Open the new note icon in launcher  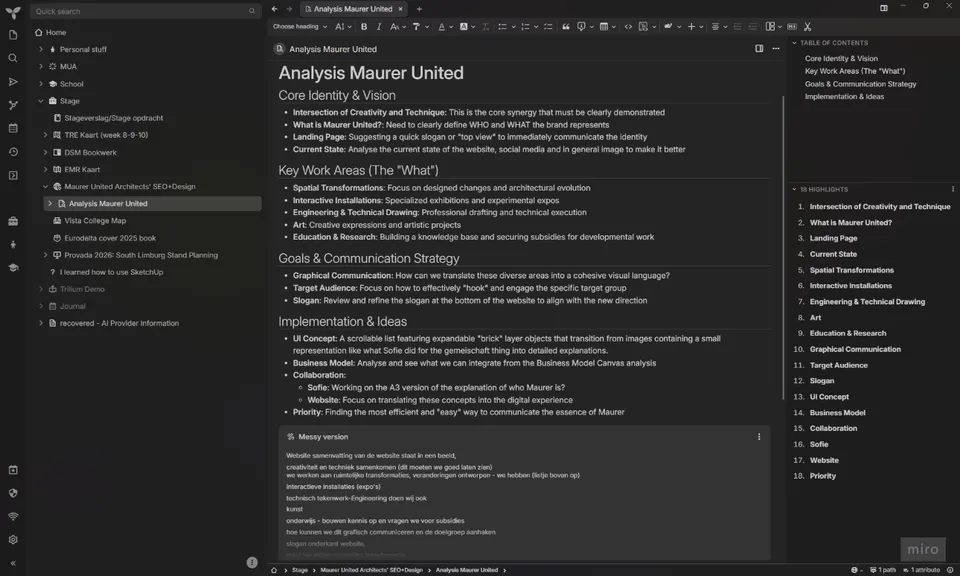(13, 35)
